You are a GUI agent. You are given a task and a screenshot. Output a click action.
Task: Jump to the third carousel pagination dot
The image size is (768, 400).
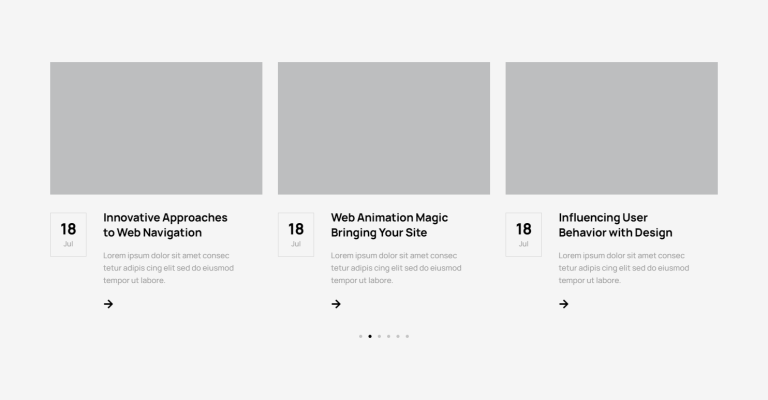pos(379,336)
